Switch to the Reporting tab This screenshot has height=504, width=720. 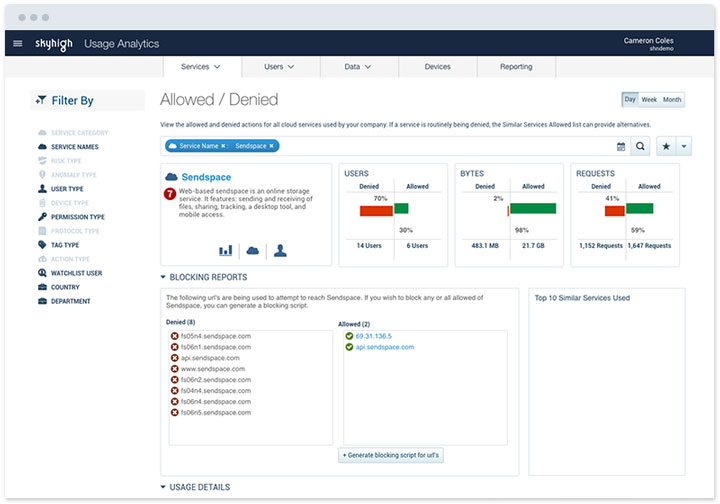click(x=516, y=67)
